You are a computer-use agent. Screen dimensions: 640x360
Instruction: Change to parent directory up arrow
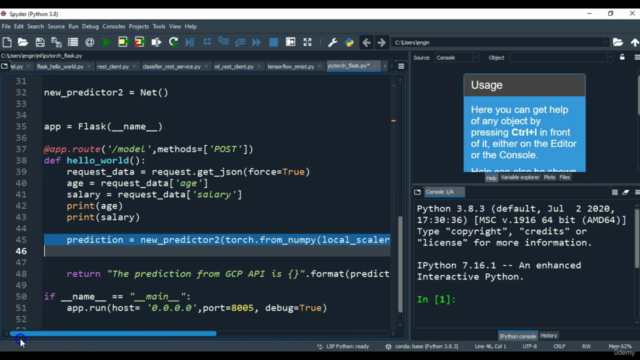click(635, 42)
